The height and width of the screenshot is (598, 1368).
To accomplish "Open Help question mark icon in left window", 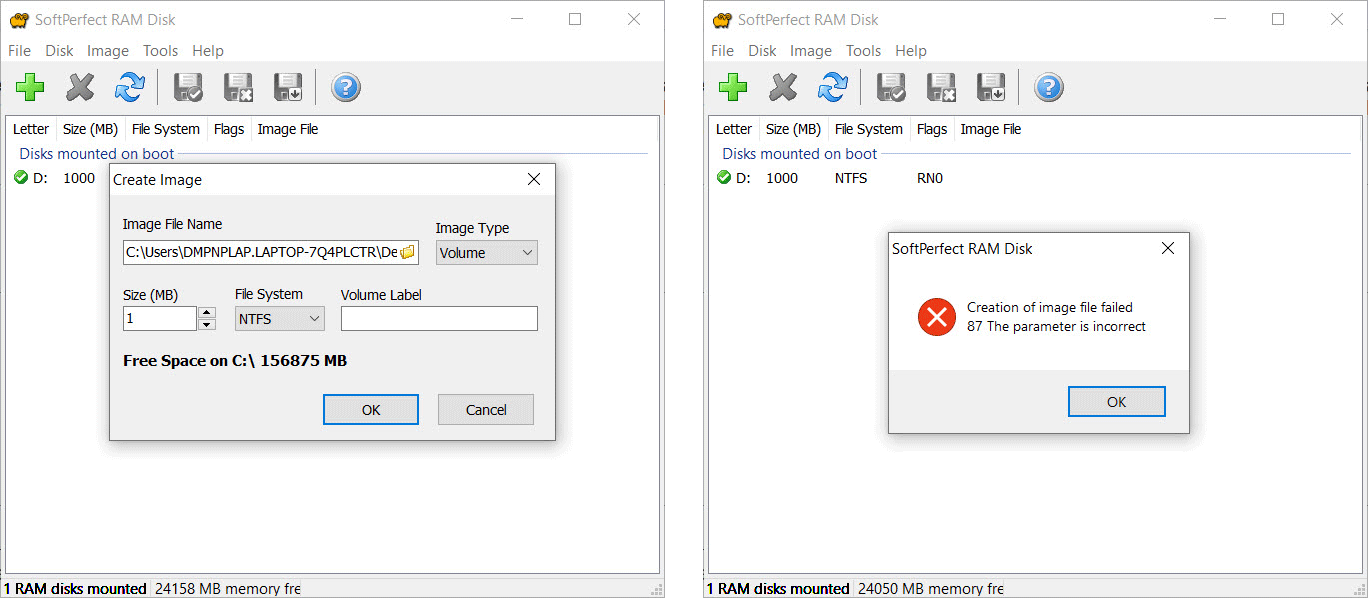I will click(x=345, y=88).
